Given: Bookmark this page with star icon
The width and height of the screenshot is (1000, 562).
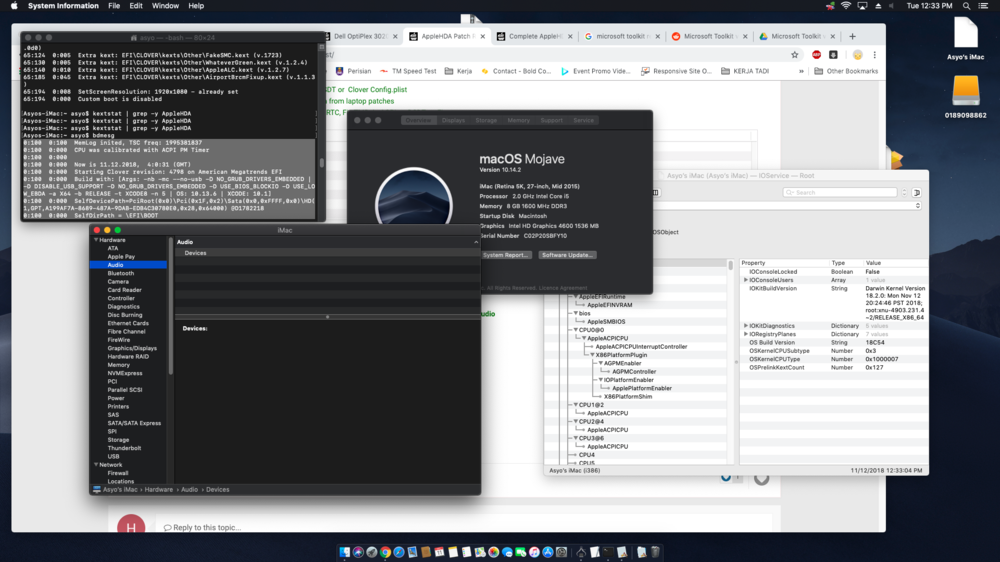Looking at the screenshot, I should [x=795, y=55].
